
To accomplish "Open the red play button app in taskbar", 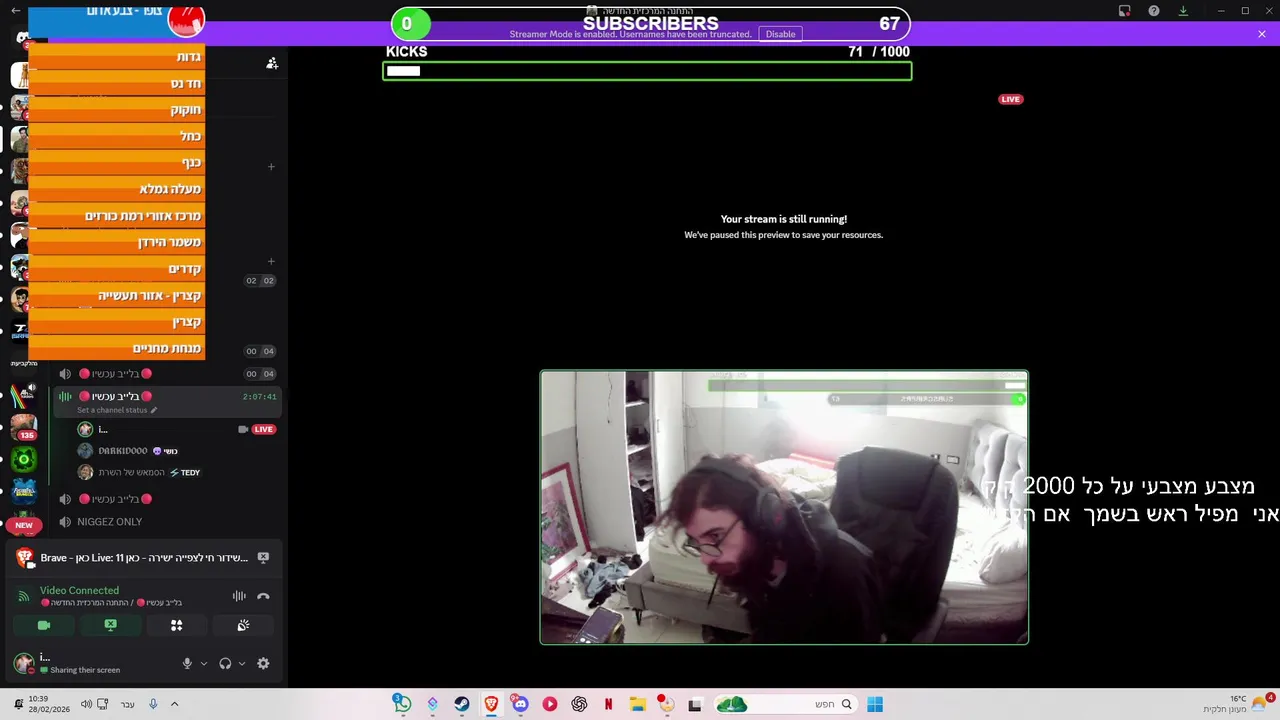I will coord(549,704).
